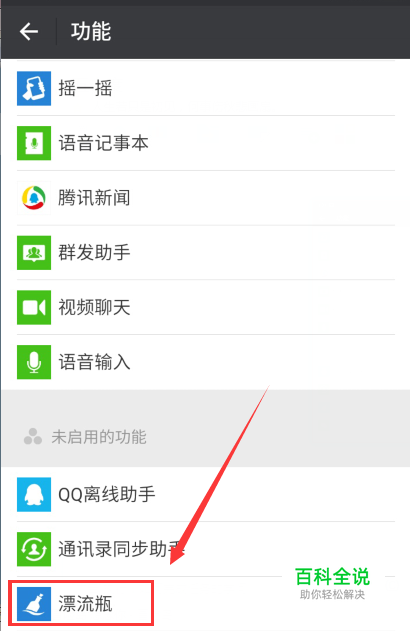Select the 视频聊天 camera icon

34,307
